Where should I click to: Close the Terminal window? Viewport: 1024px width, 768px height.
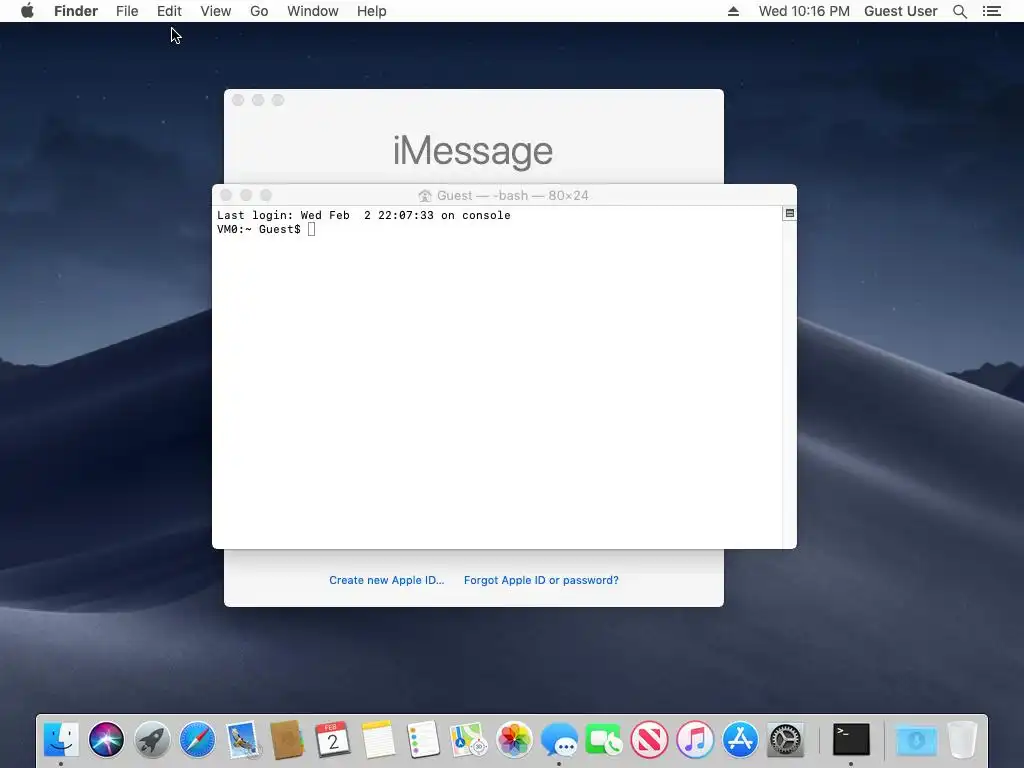tap(226, 195)
